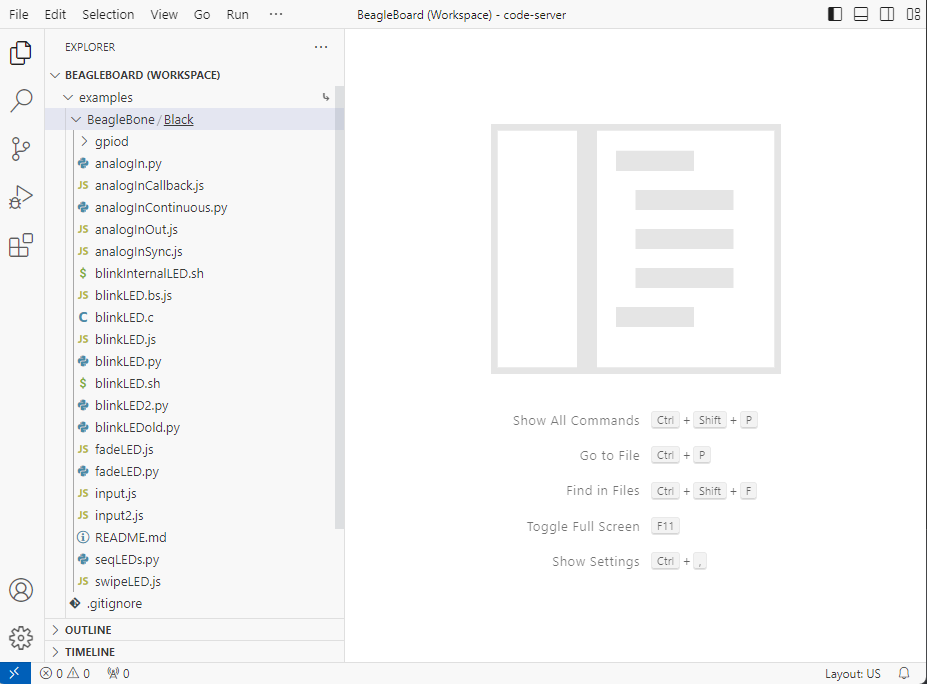This screenshot has width=927, height=684.
Task: Open the Source Control view
Action: pyautogui.click(x=21, y=148)
